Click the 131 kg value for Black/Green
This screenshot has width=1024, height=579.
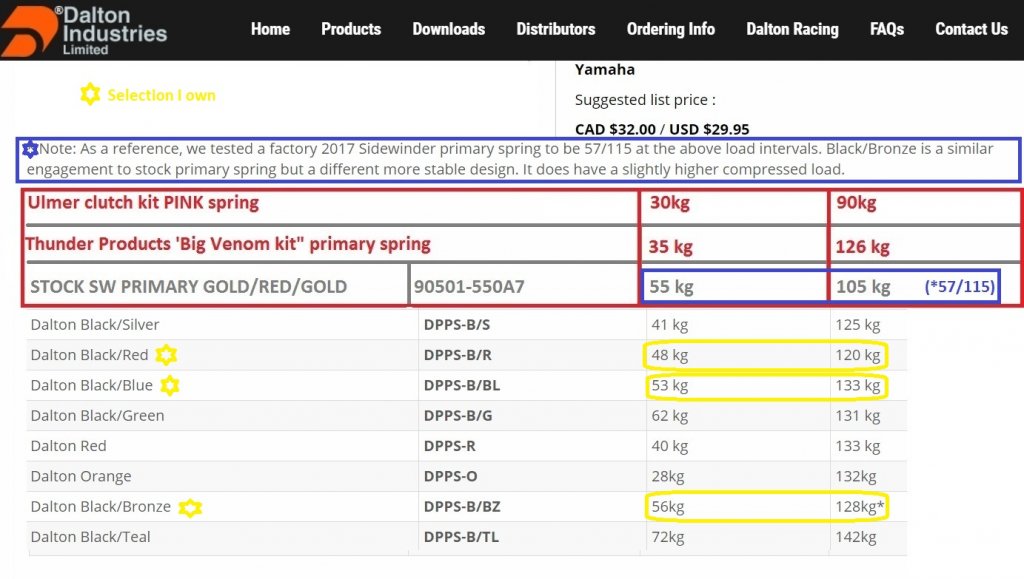click(x=857, y=416)
